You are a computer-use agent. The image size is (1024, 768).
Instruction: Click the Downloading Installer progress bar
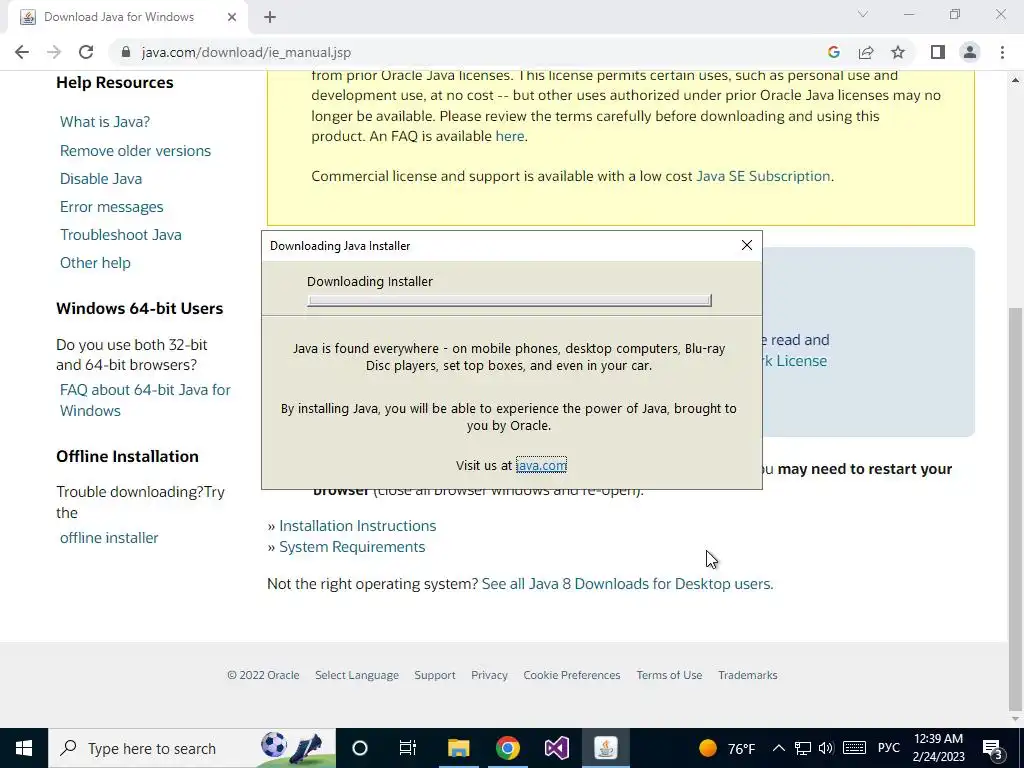pyautogui.click(x=509, y=300)
